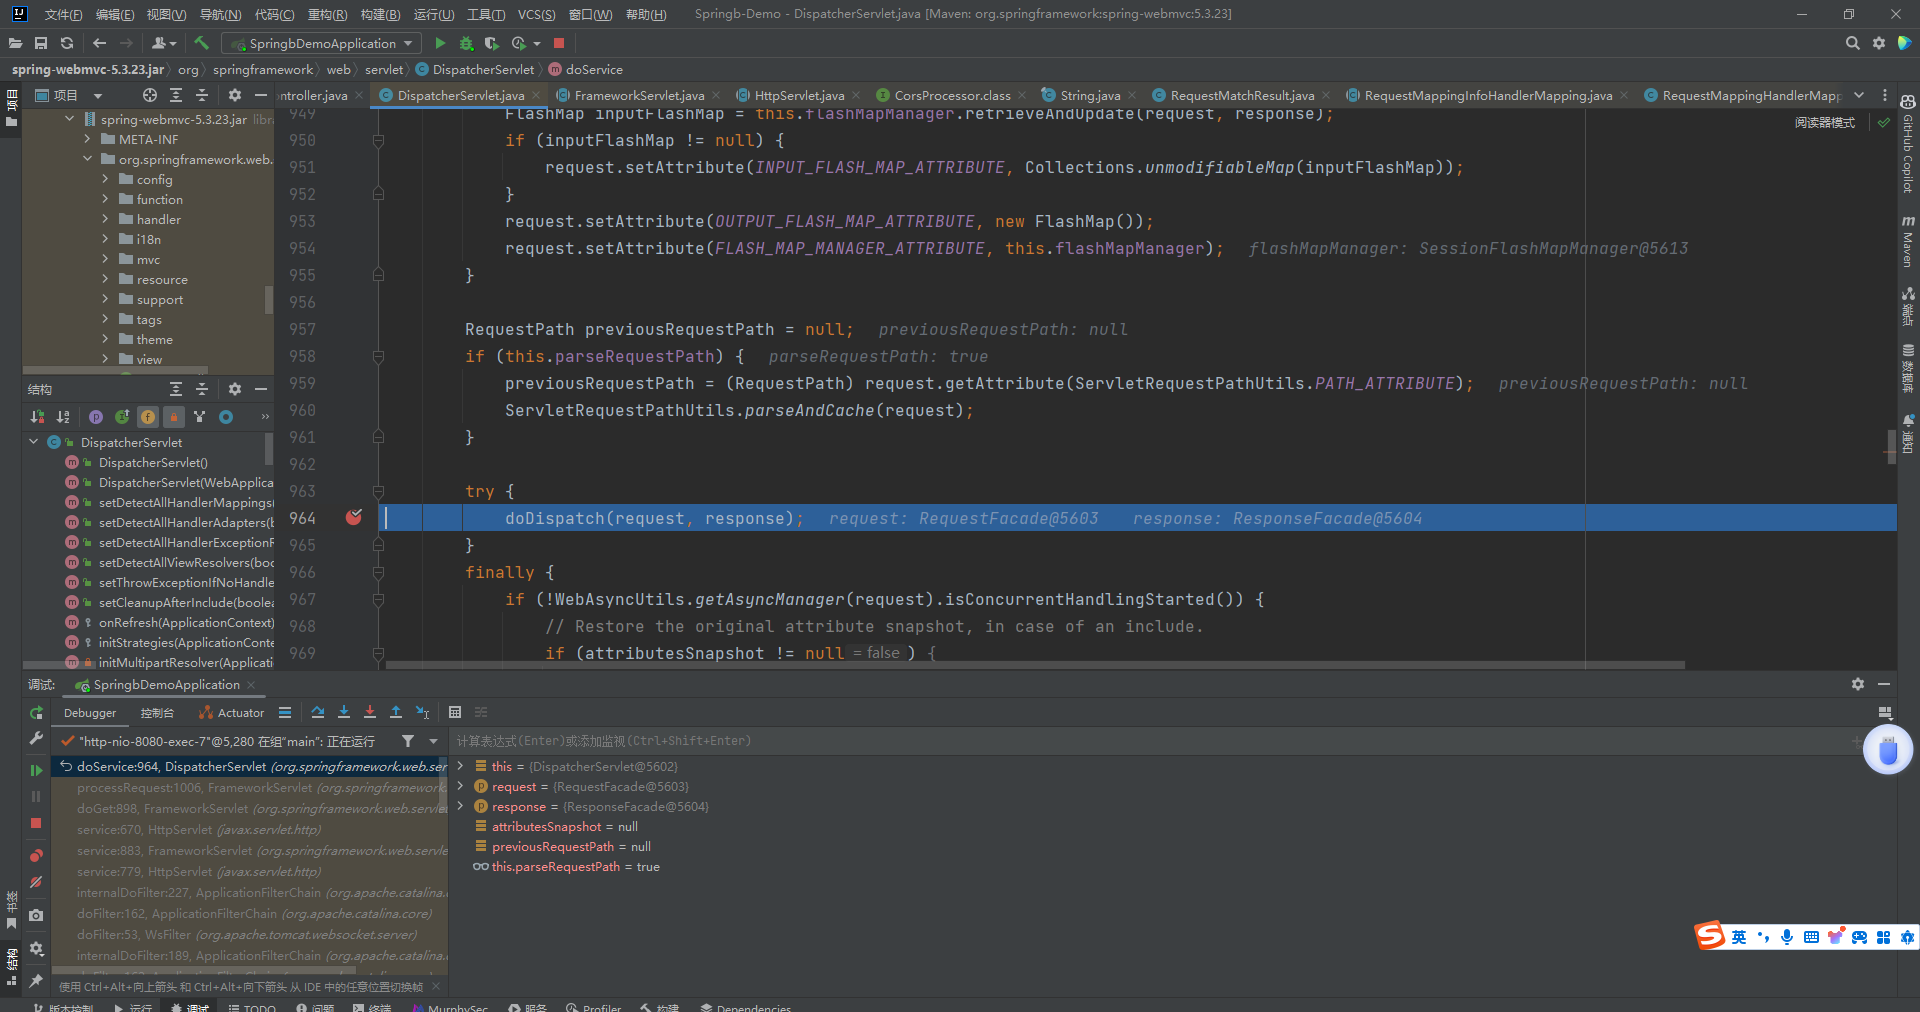Mute breakpoints with the slashed red circle
The width and height of the screenshot is (1920, 1012).
tap(36, 882)
